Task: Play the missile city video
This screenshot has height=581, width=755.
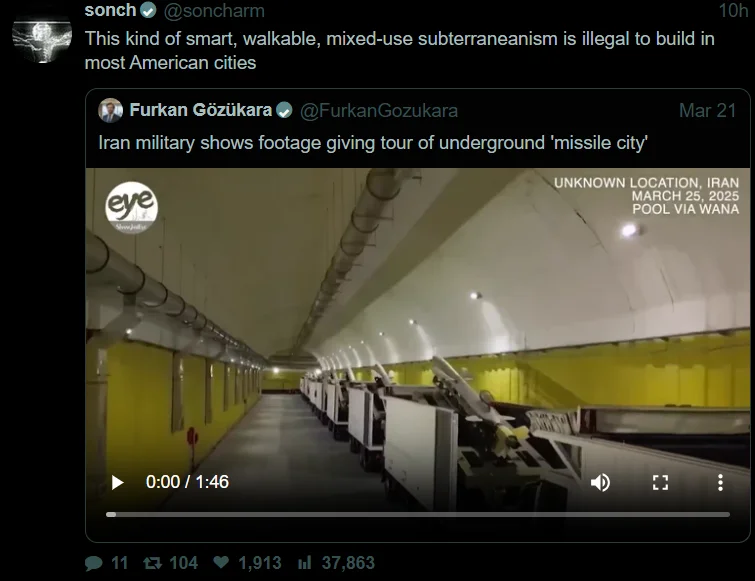Action: (x=117, y=482)
